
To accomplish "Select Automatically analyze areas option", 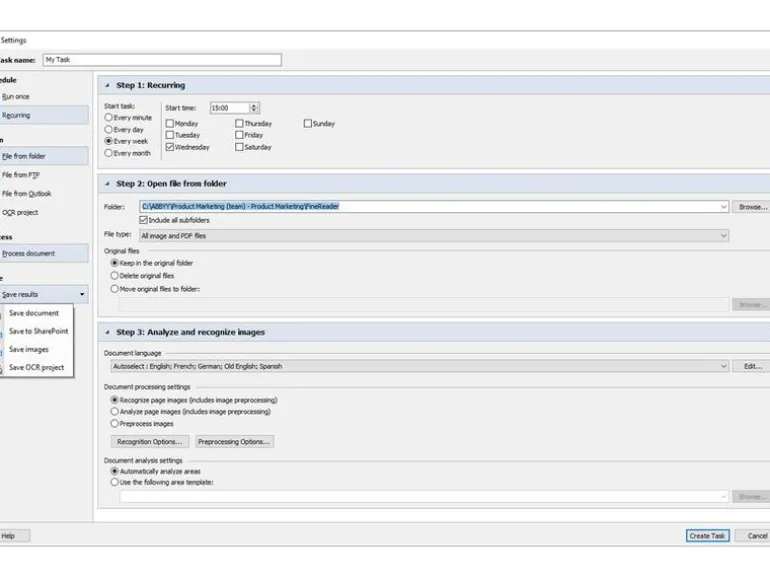I will [114, 471].
